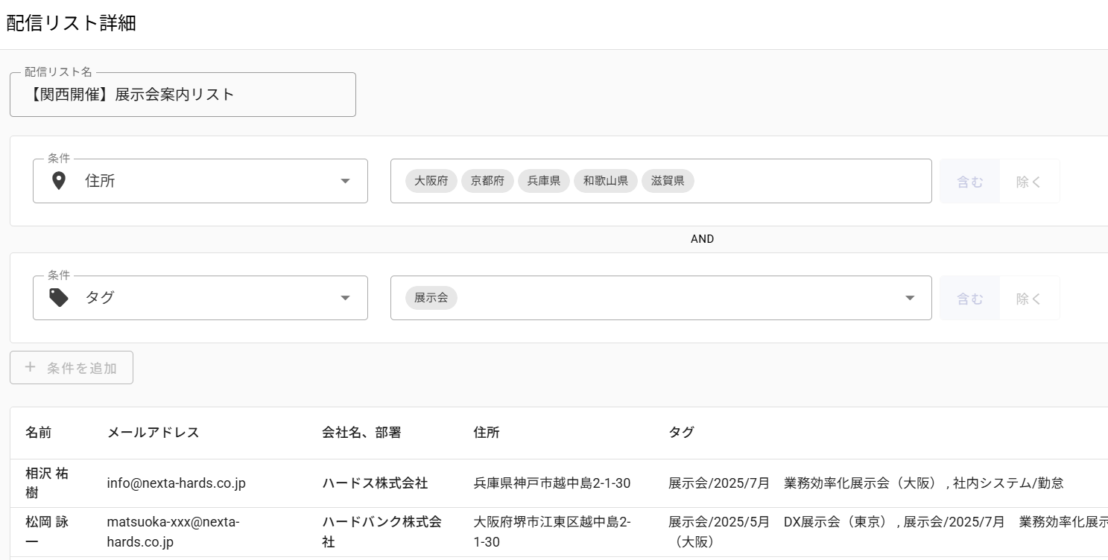Click the info@nexta-hards.co.jp email cell
This screenshot has height=560, width=1108.
(x=176, y=484)
